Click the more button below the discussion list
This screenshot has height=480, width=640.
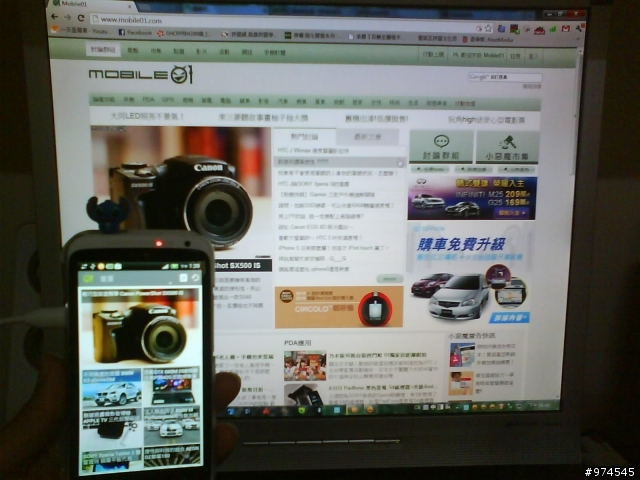click(389, 279)
